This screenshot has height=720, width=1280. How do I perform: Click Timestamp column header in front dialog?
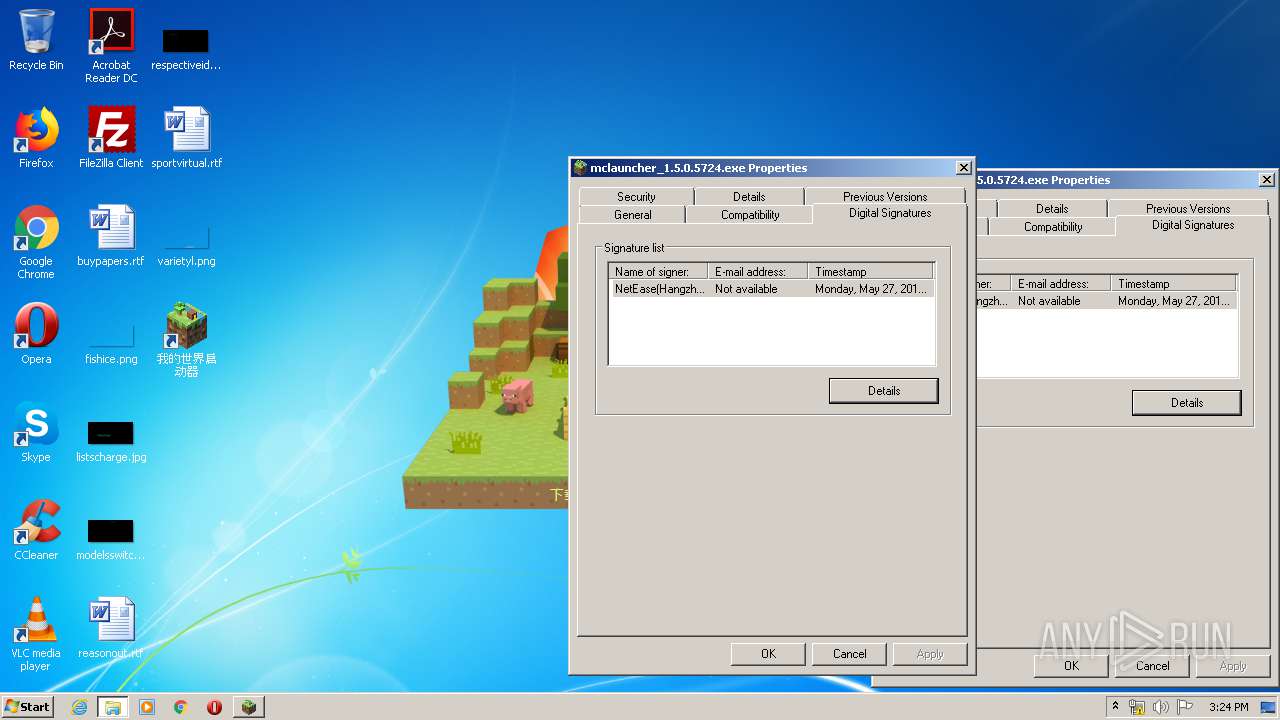click(x=871, y=272)
